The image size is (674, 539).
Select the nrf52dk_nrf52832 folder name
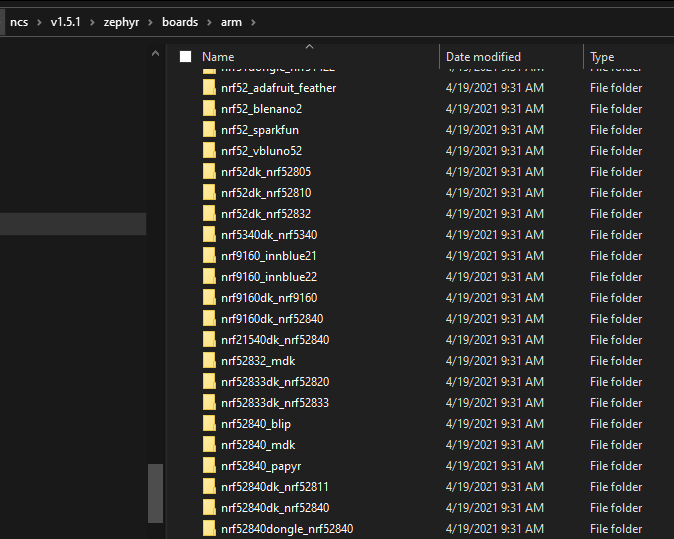click(266, 214)
